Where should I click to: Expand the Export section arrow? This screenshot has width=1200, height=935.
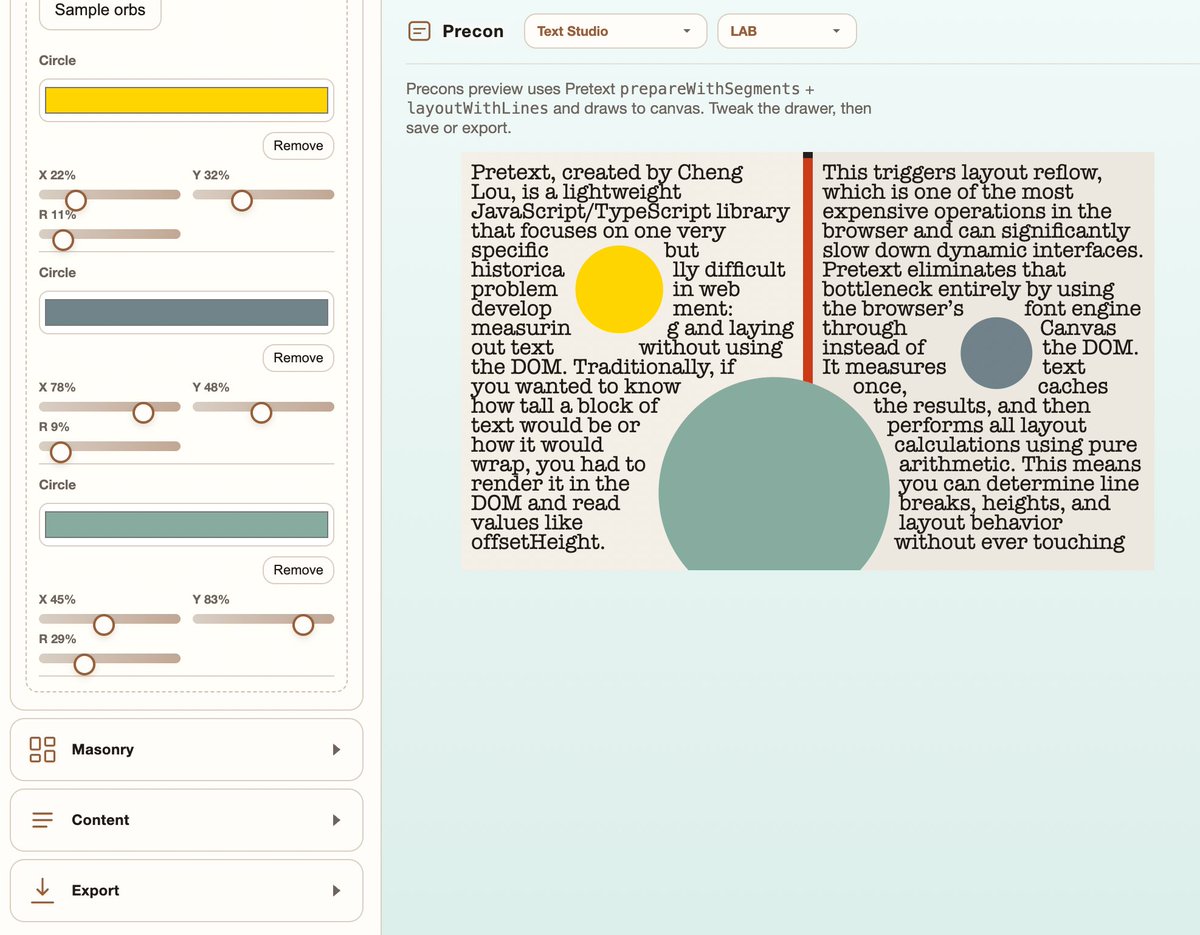(336, 890)
